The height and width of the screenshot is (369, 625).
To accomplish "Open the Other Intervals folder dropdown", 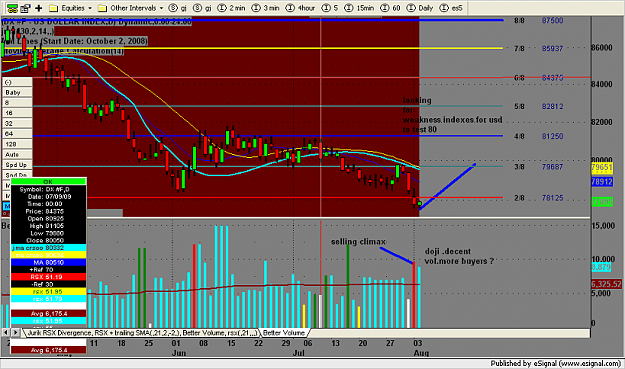I will (130, 8).
